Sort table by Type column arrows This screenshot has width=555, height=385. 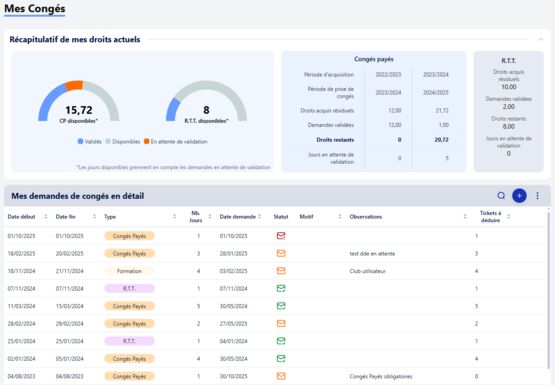[x=174, y=217]
